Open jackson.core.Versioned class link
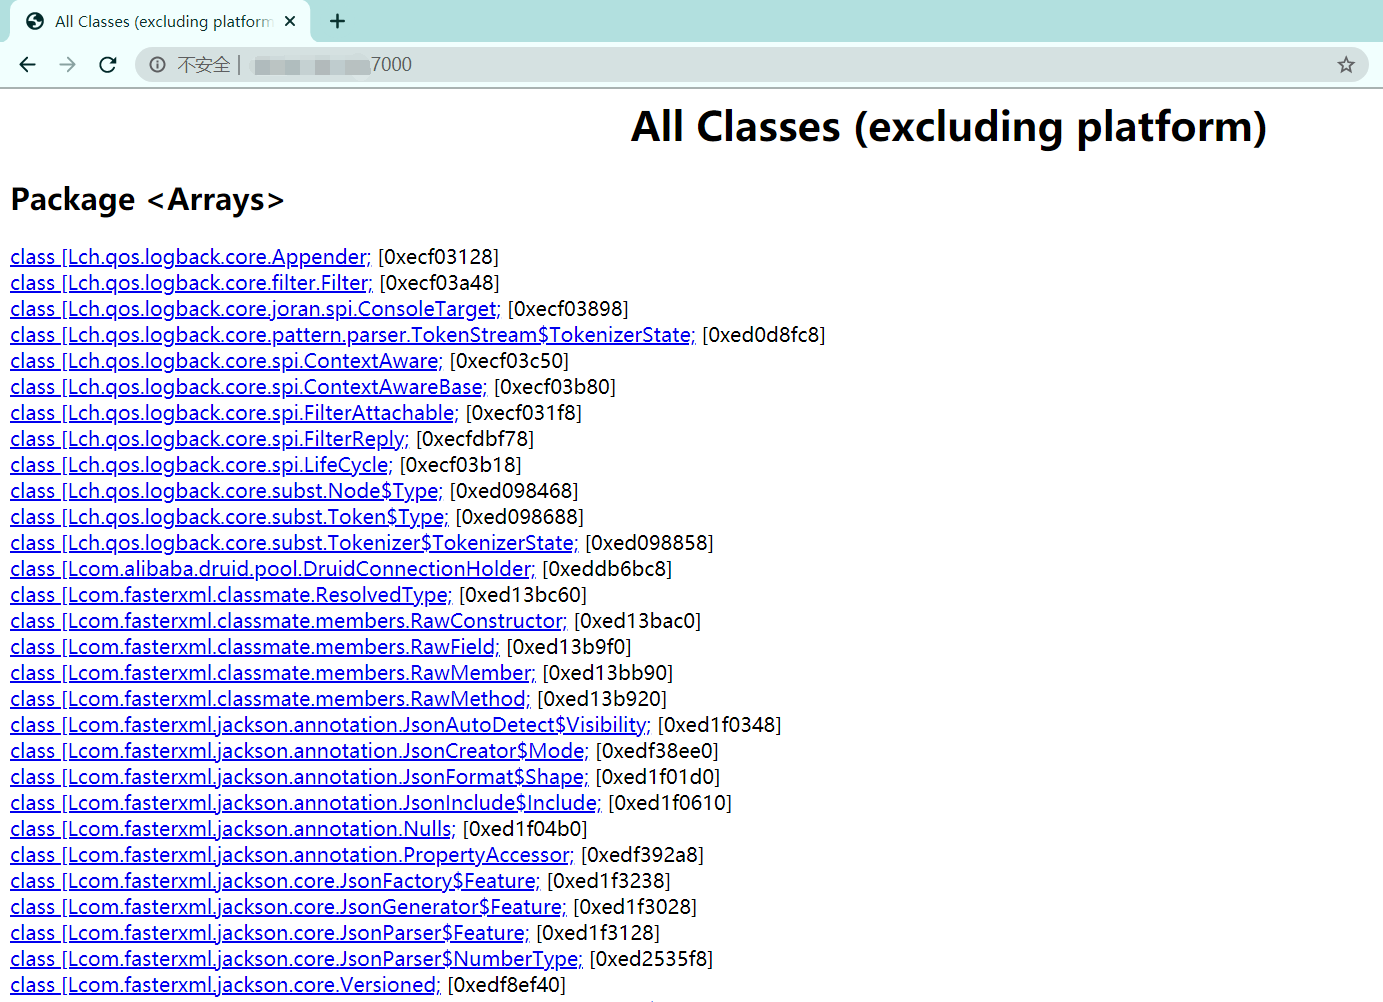 [x=225, y=985]
